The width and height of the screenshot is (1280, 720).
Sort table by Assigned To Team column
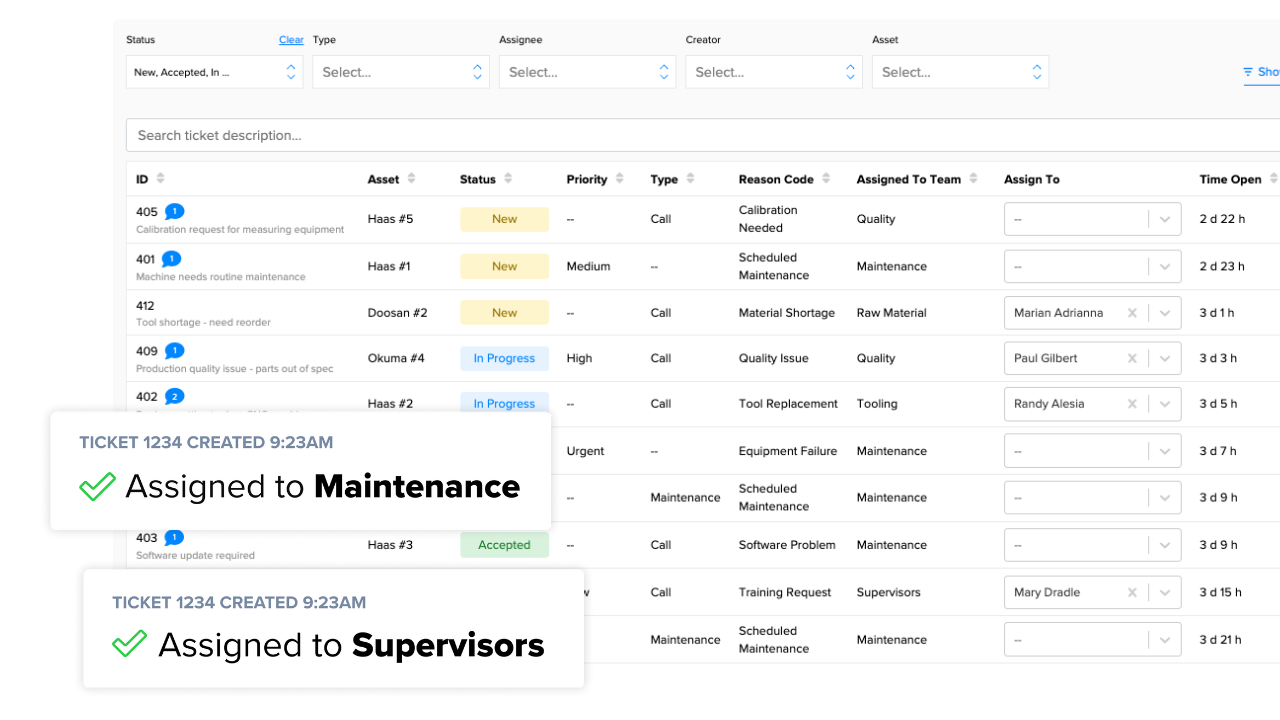click(x=973, y=179)
